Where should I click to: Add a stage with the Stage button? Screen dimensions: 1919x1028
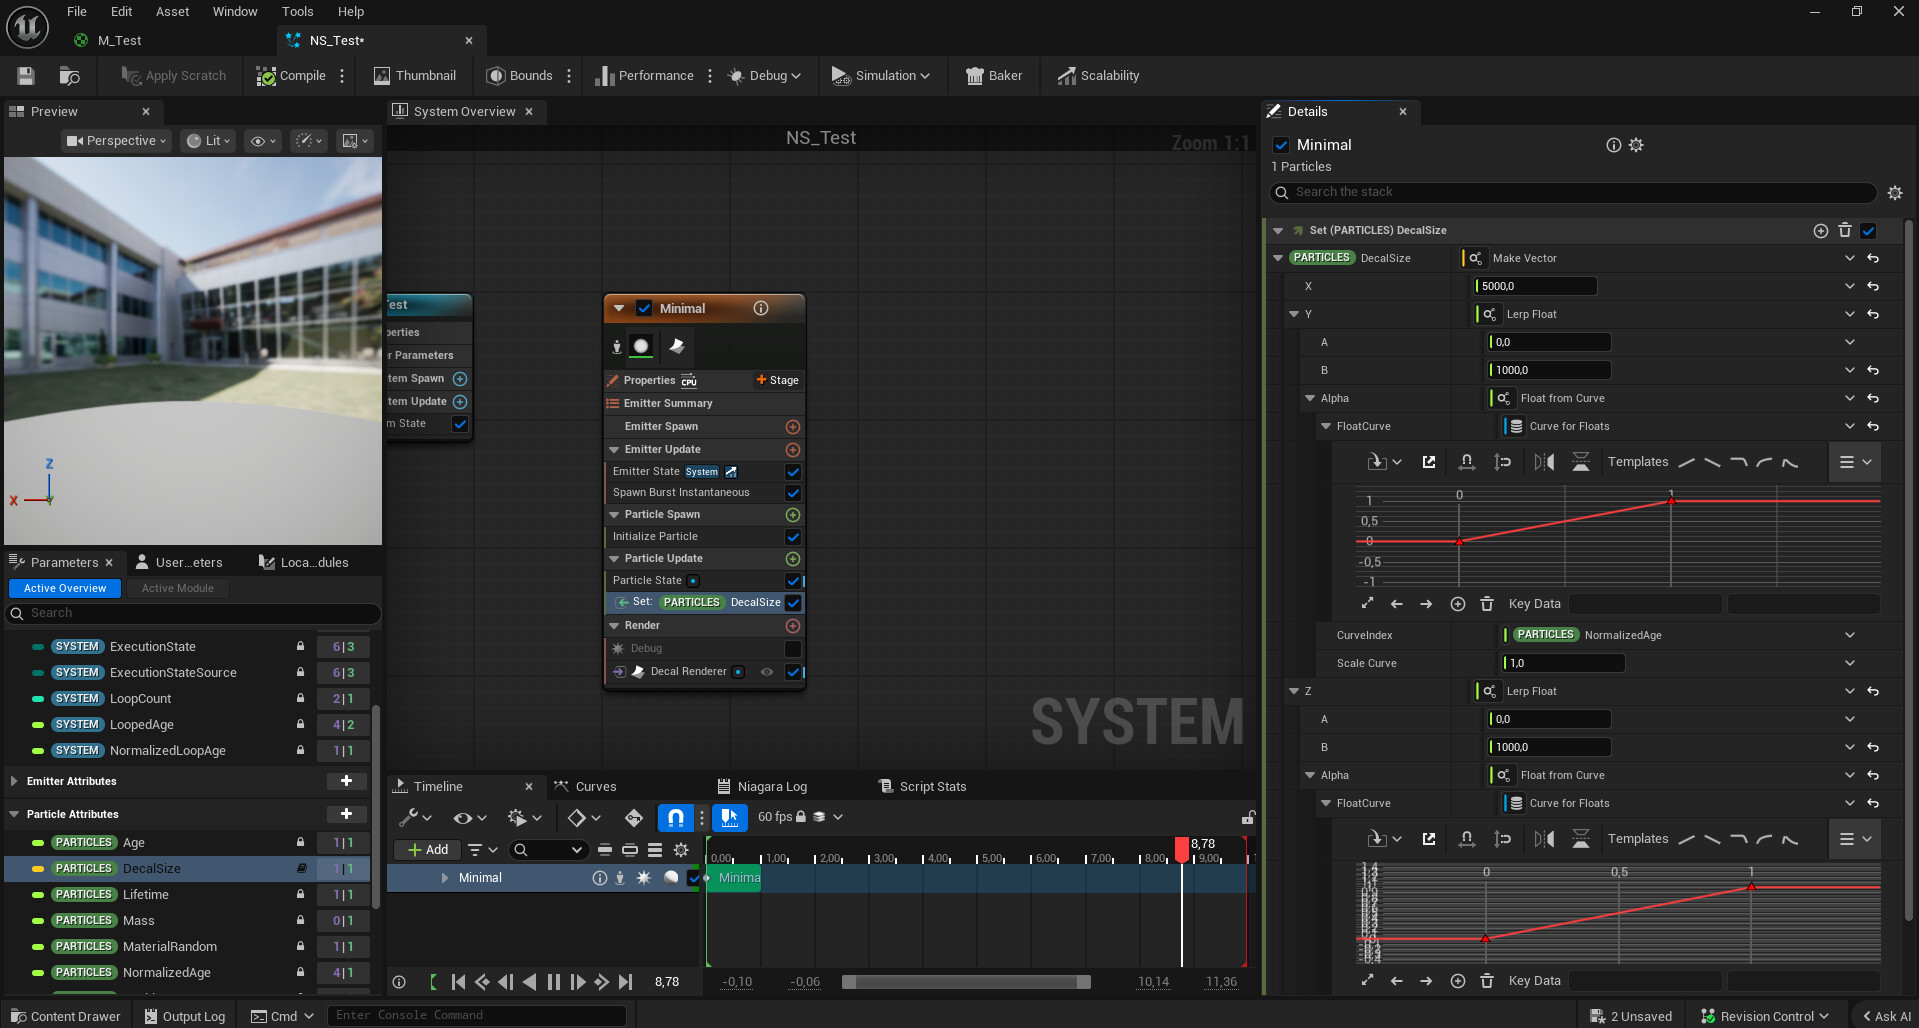coord(777,380)
